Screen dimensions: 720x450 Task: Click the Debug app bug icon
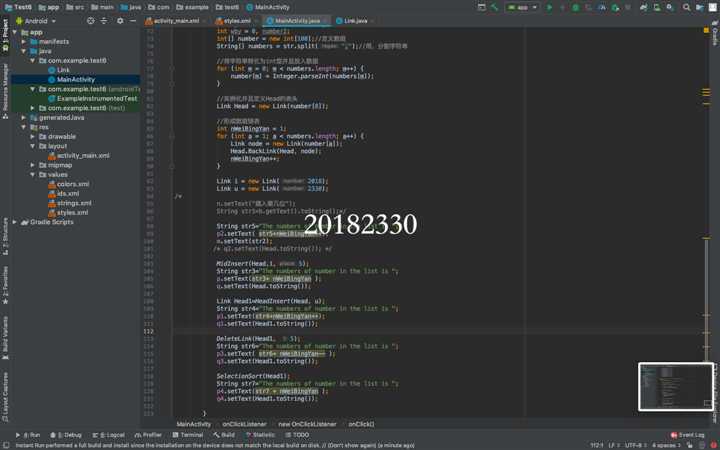[576, 7]
